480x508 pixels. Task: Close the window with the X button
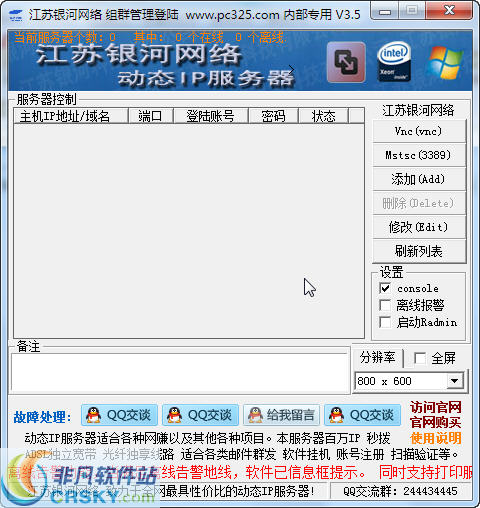point(449,11)
